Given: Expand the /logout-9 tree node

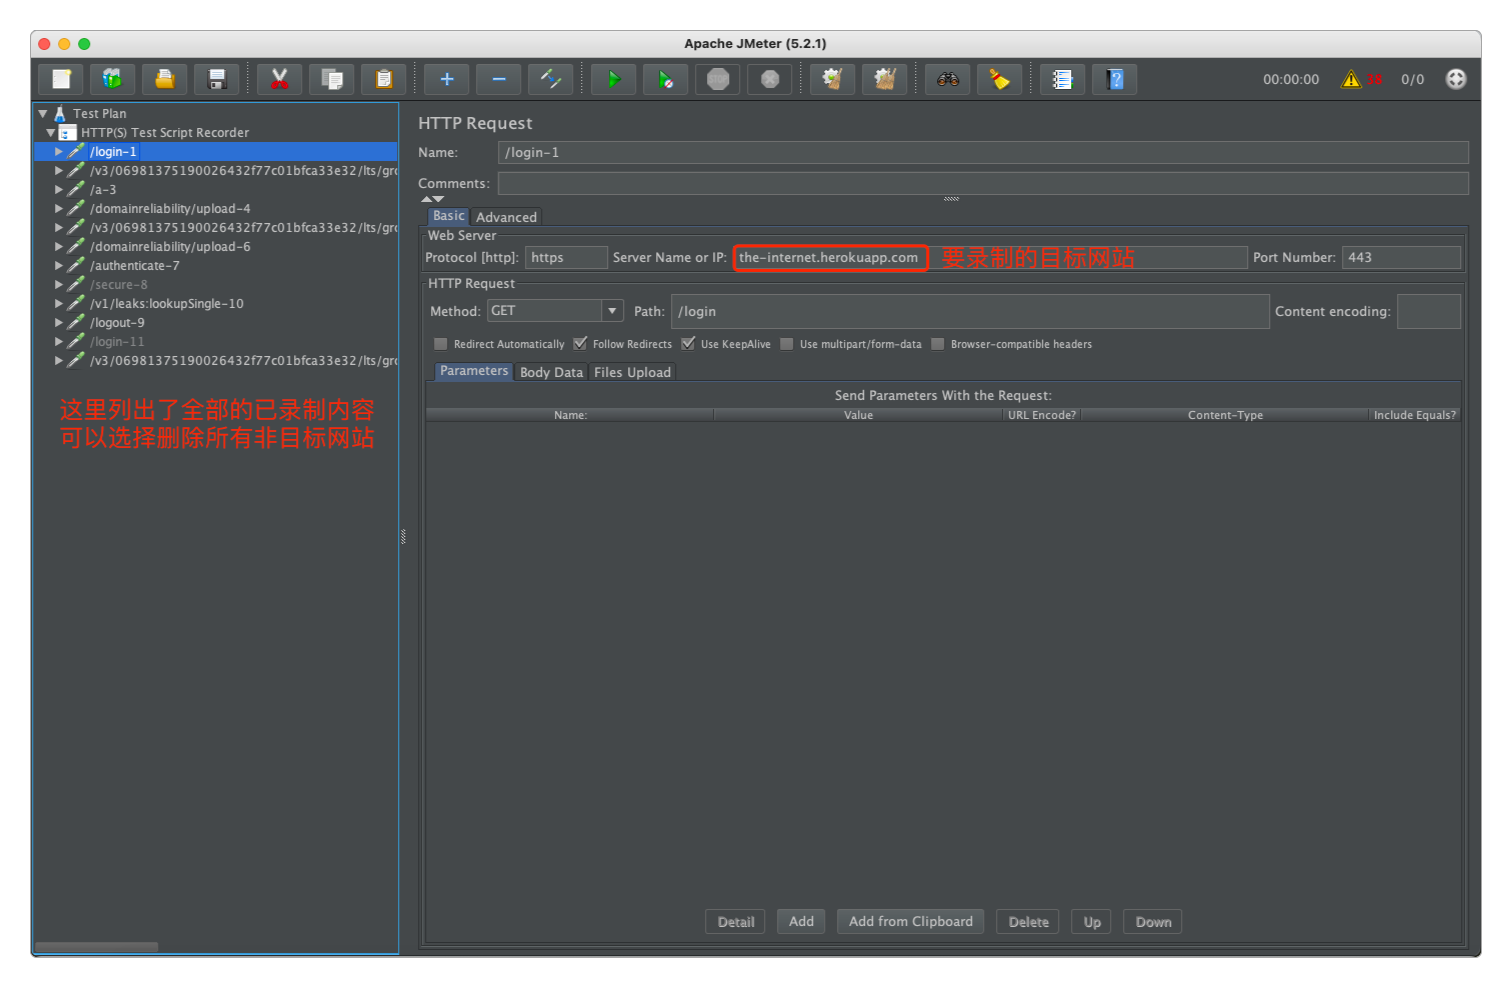Looking at the screenshot, I should (59, 323).
